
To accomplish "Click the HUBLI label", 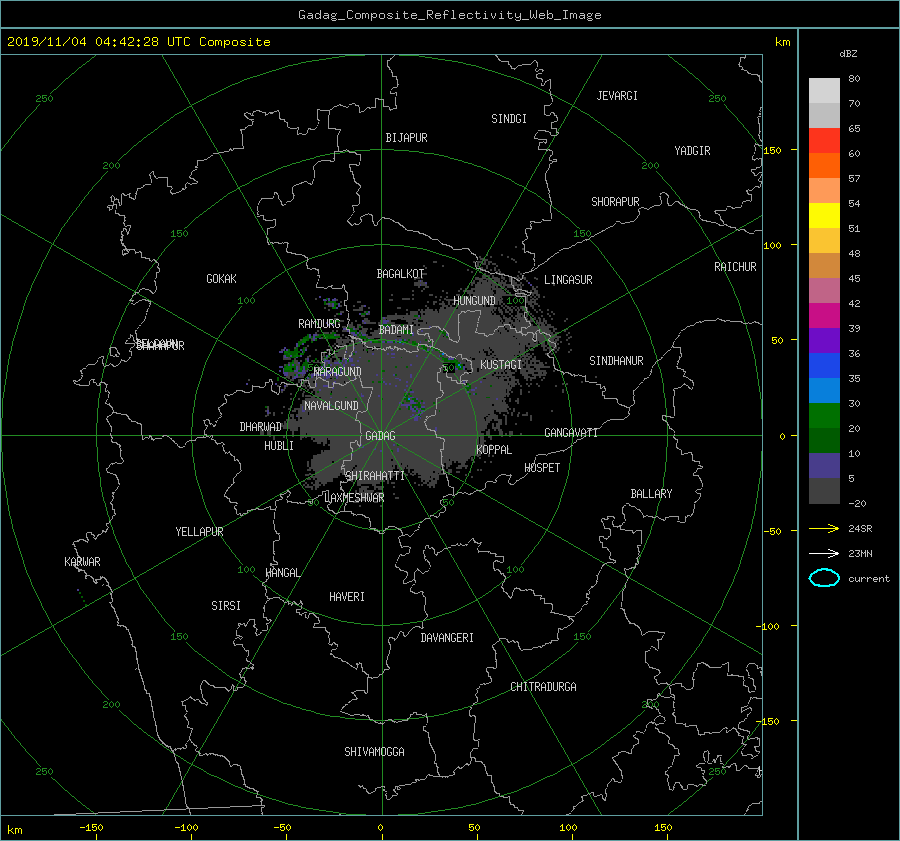I will click(x=279, y=446).
